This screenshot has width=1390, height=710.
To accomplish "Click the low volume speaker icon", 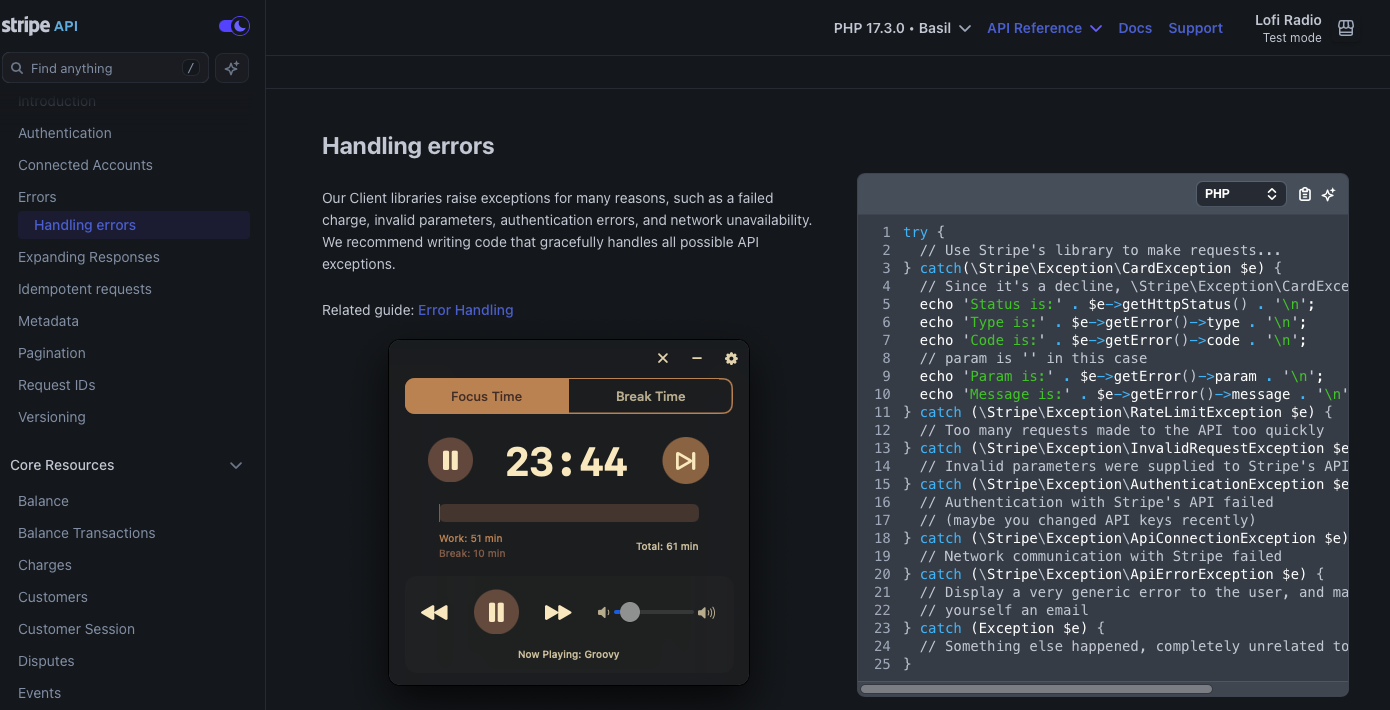I will [603, 612].
